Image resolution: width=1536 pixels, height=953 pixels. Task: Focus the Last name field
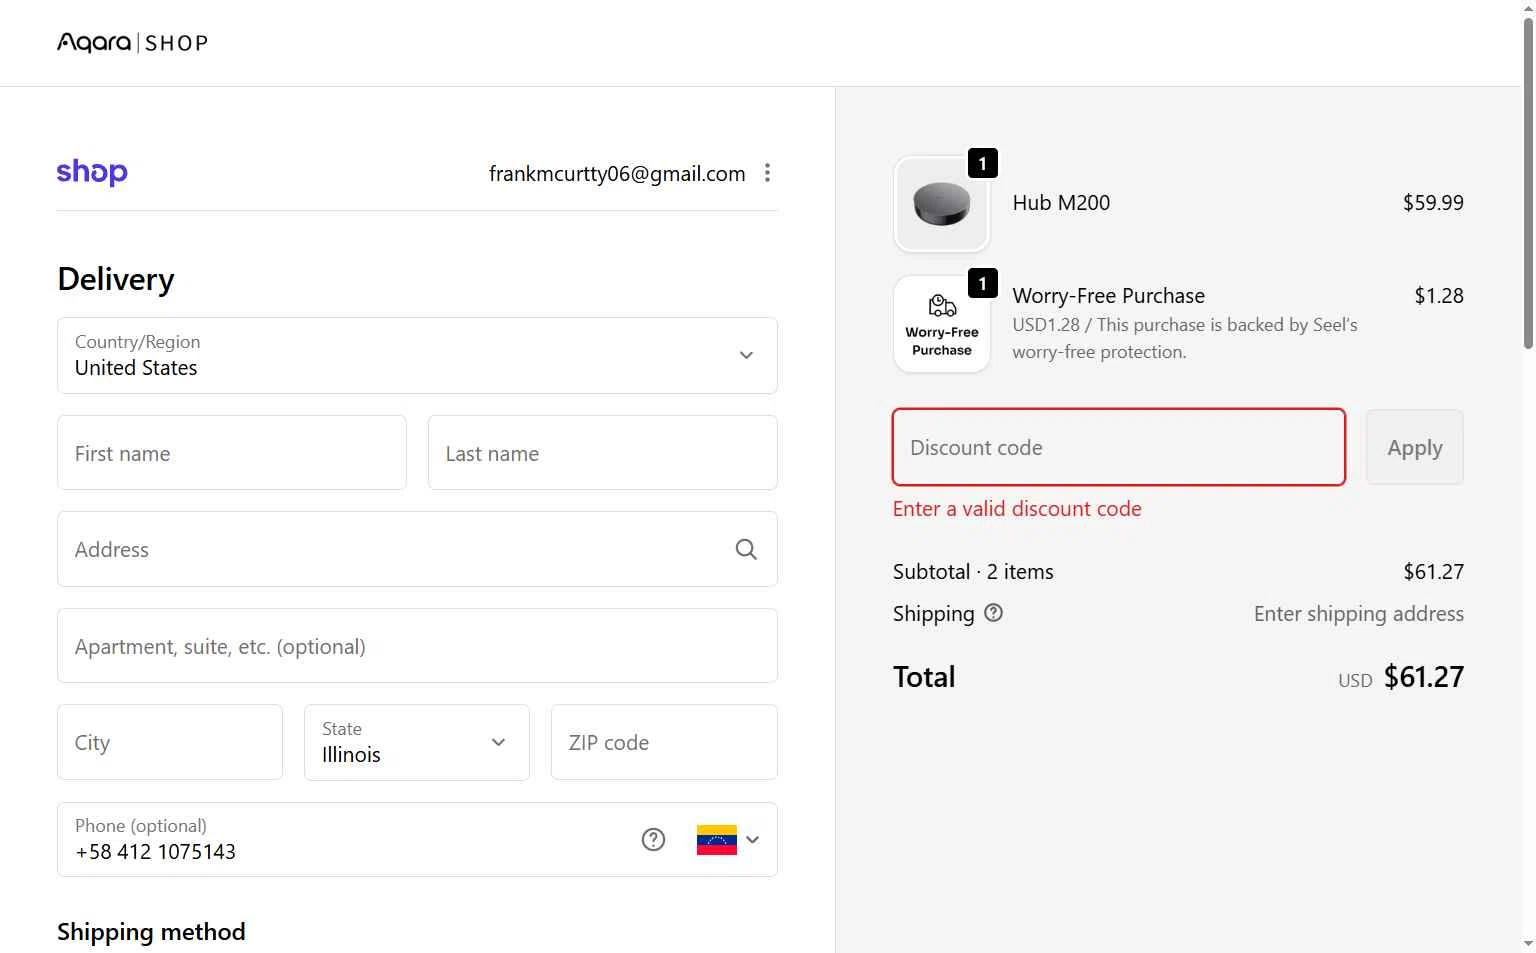(x=603, y=453)
